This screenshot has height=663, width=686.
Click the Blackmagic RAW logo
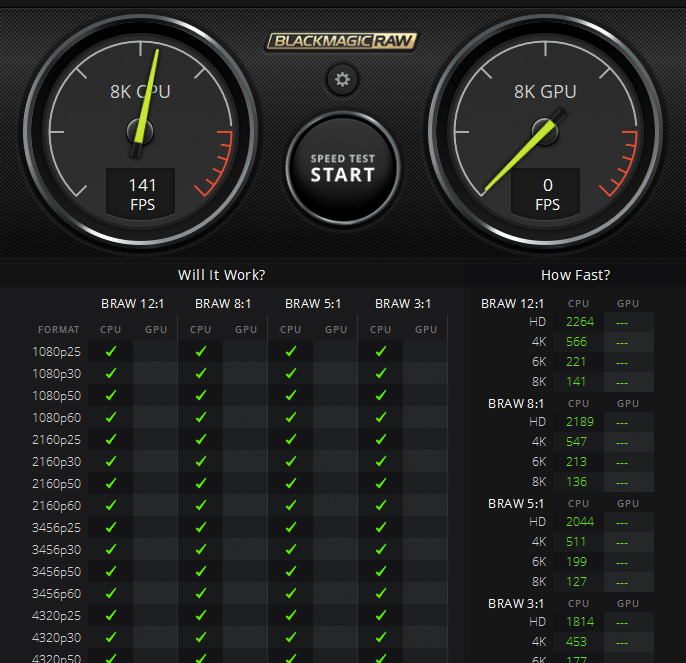tap(342, 42)
